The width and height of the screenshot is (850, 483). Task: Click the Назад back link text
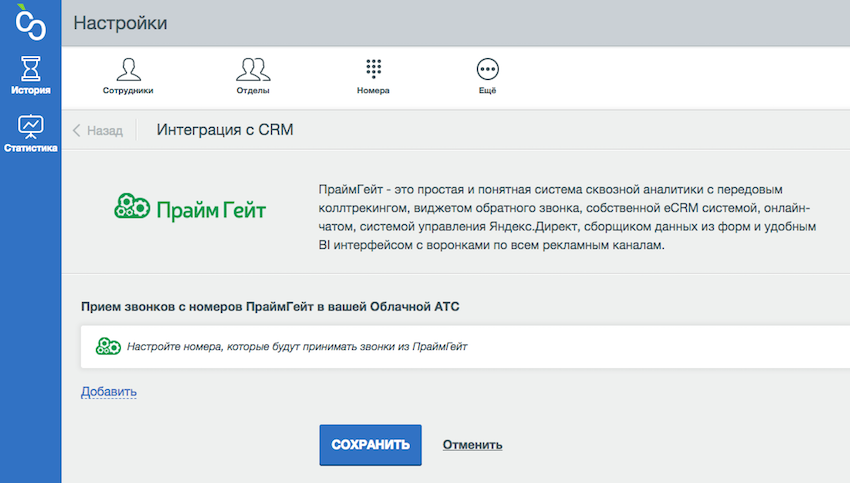(105, 131)
